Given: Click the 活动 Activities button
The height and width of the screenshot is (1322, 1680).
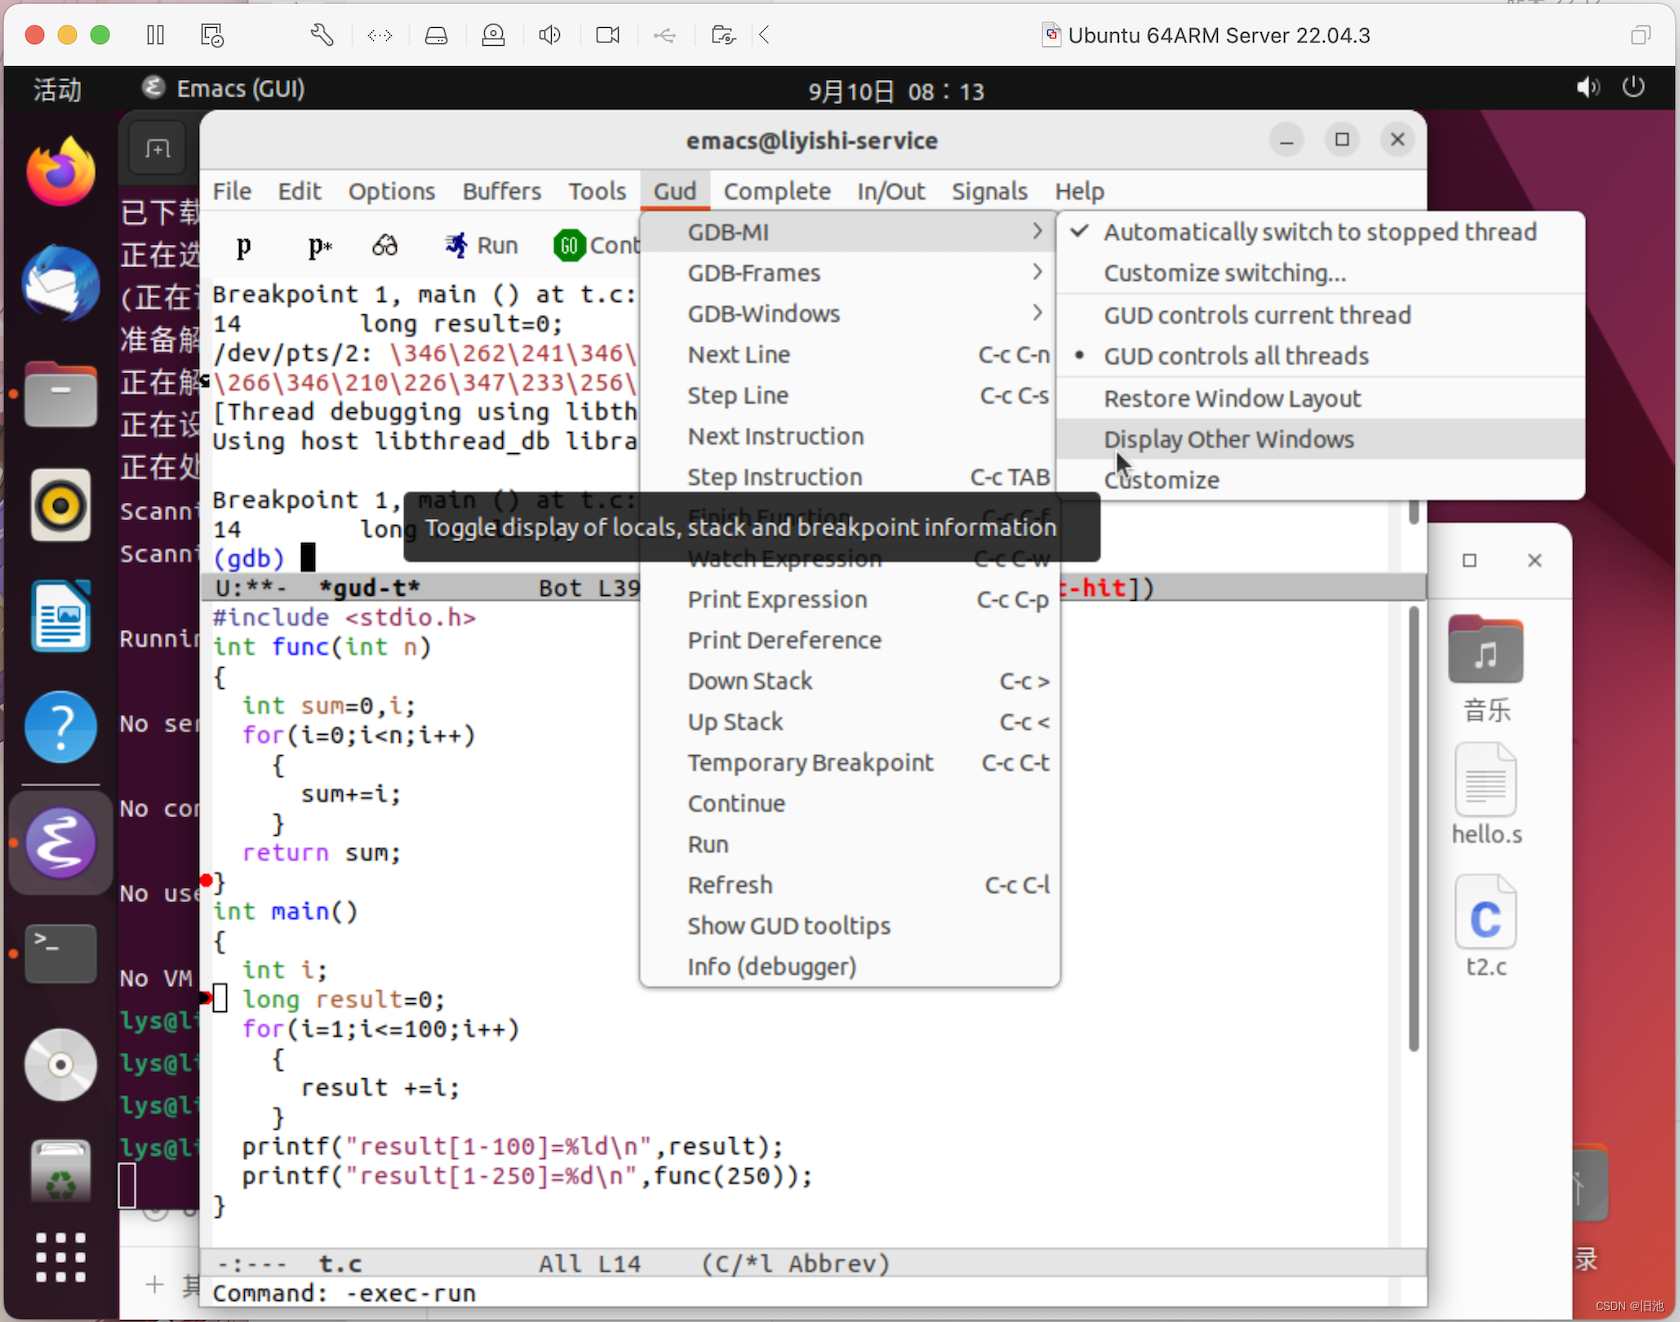Looking at the screenshot, I should [x=57, y=90].
